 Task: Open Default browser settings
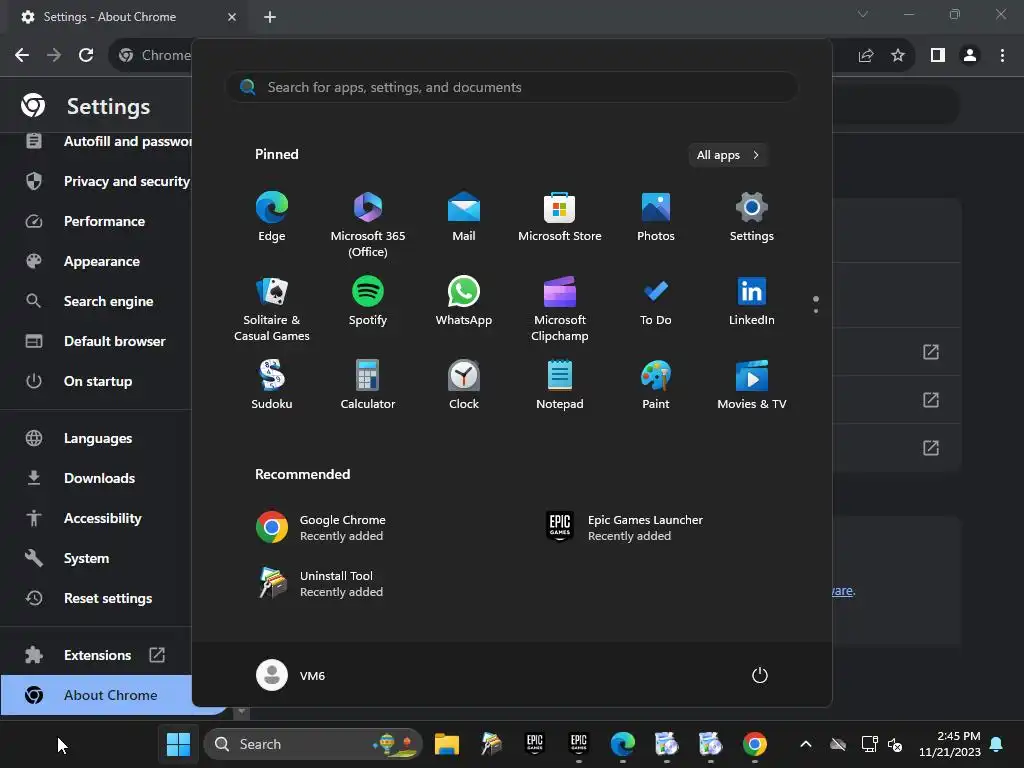(97, 340)
